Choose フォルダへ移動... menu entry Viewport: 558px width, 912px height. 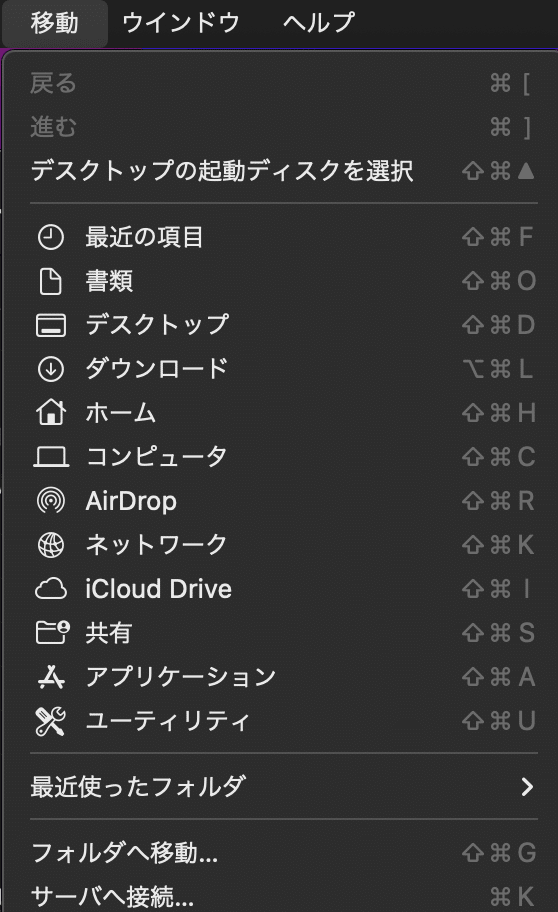(x=284, y=853)
